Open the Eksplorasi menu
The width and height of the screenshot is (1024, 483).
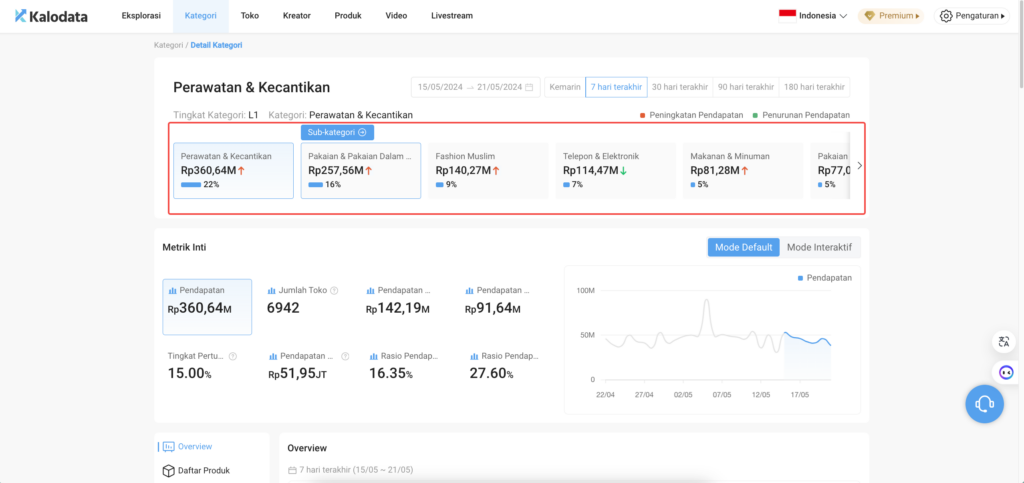click(x=141, y=16)
